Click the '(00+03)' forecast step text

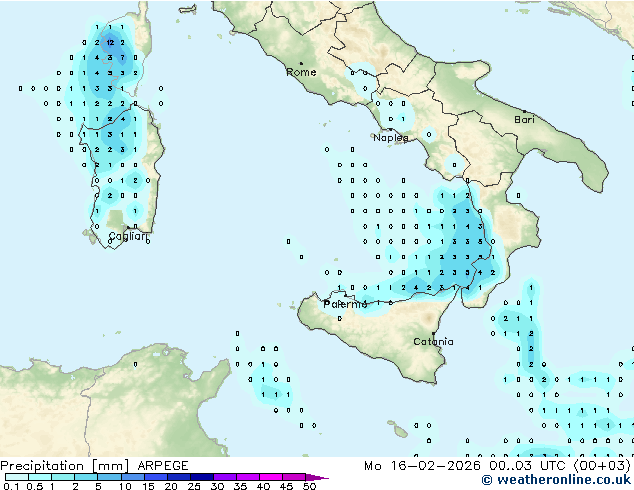(x=602, y=466)
